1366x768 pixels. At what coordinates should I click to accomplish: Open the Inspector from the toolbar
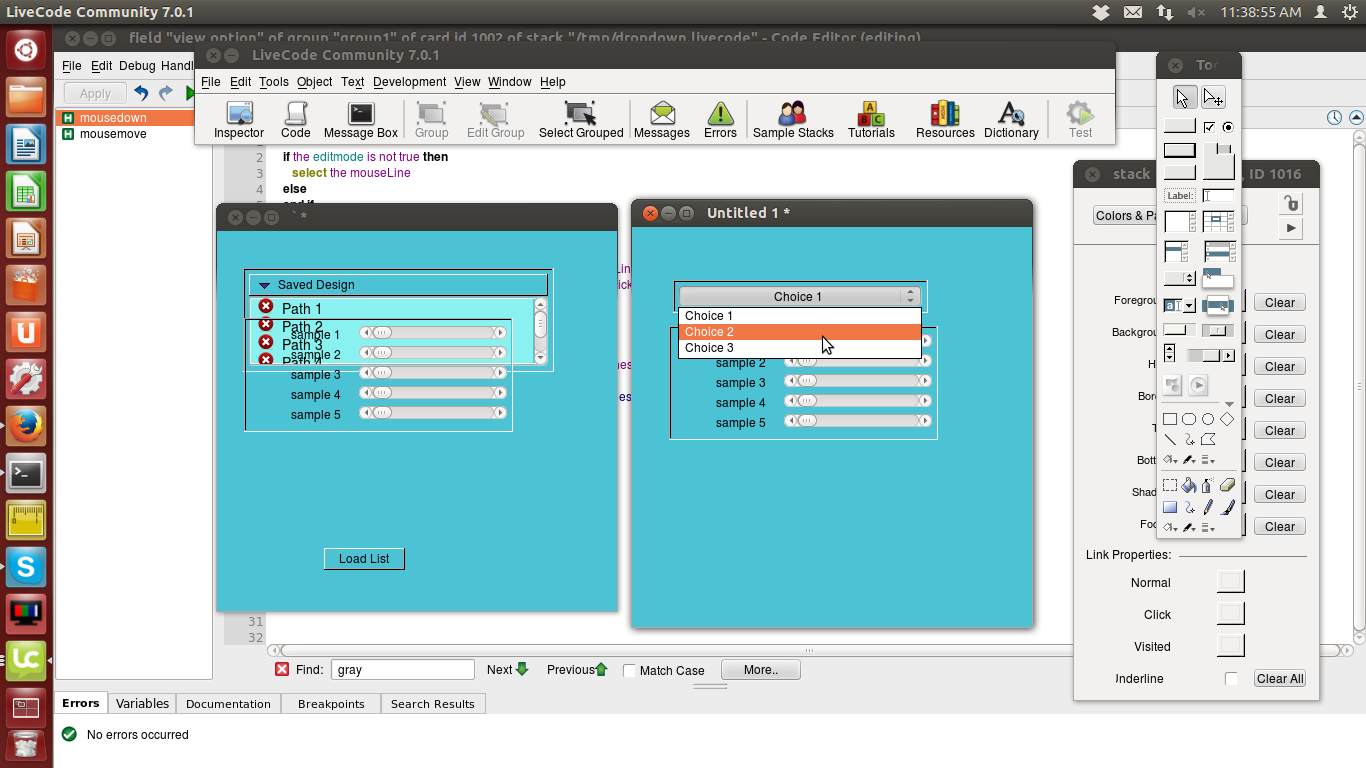coord(239,119)
